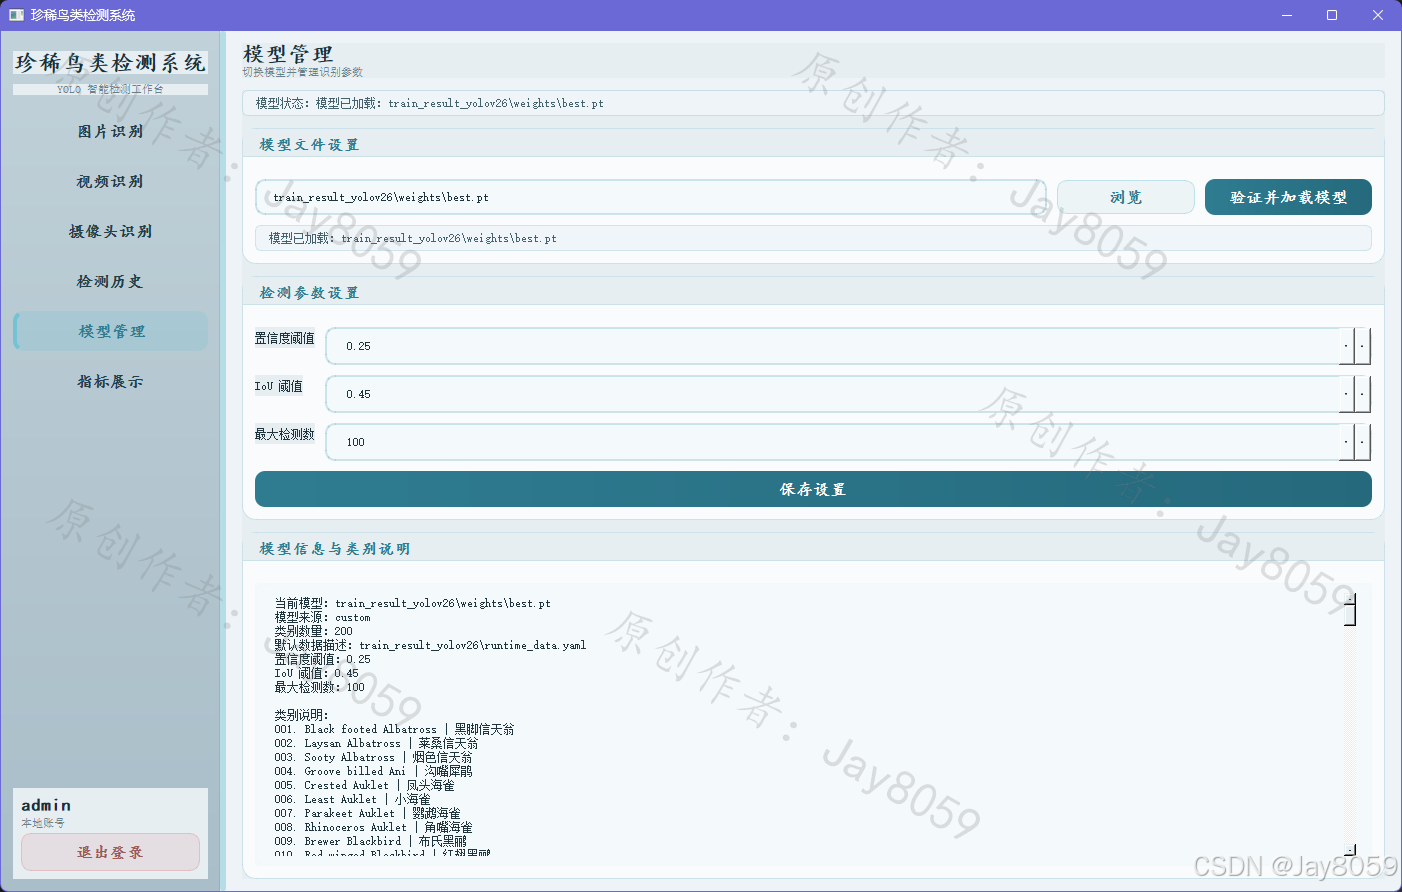Save parameters with 保存设置 button
The width and height of the screenshot is (1402, 892).
coord(813,489)
